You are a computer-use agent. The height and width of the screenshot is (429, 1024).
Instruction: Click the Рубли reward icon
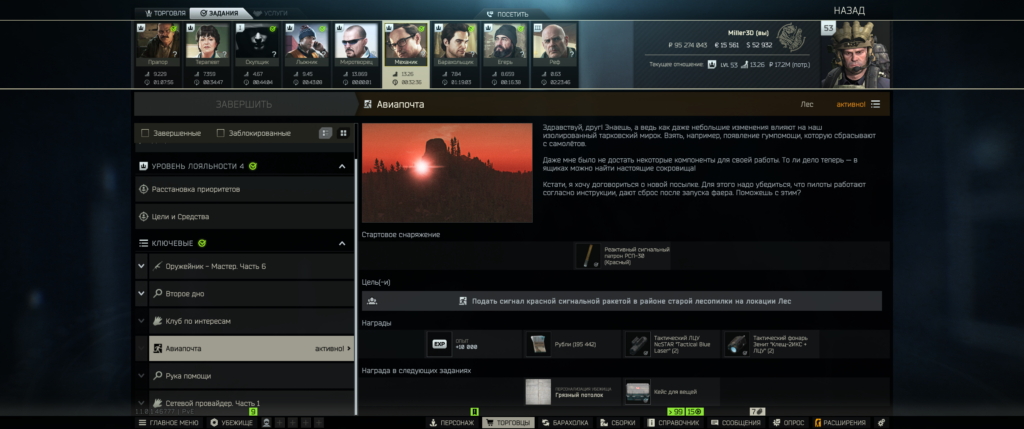[539, 344]
